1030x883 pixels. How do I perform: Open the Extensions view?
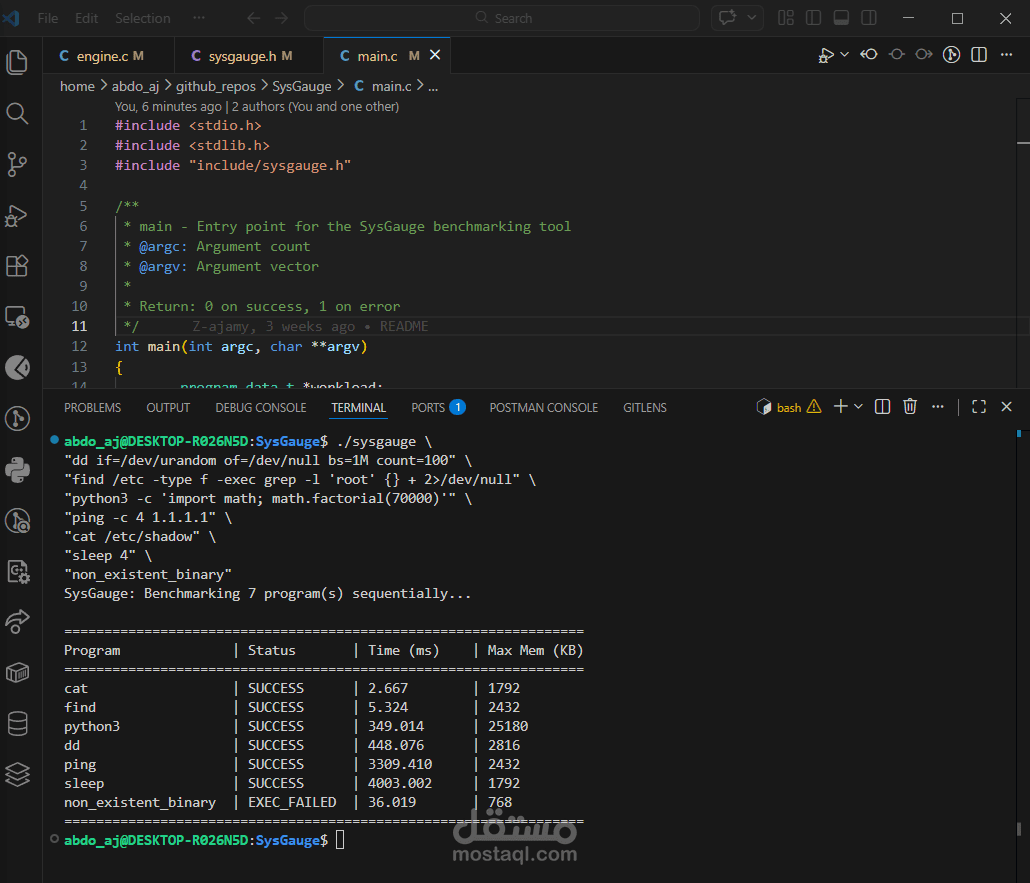[17, 266]
